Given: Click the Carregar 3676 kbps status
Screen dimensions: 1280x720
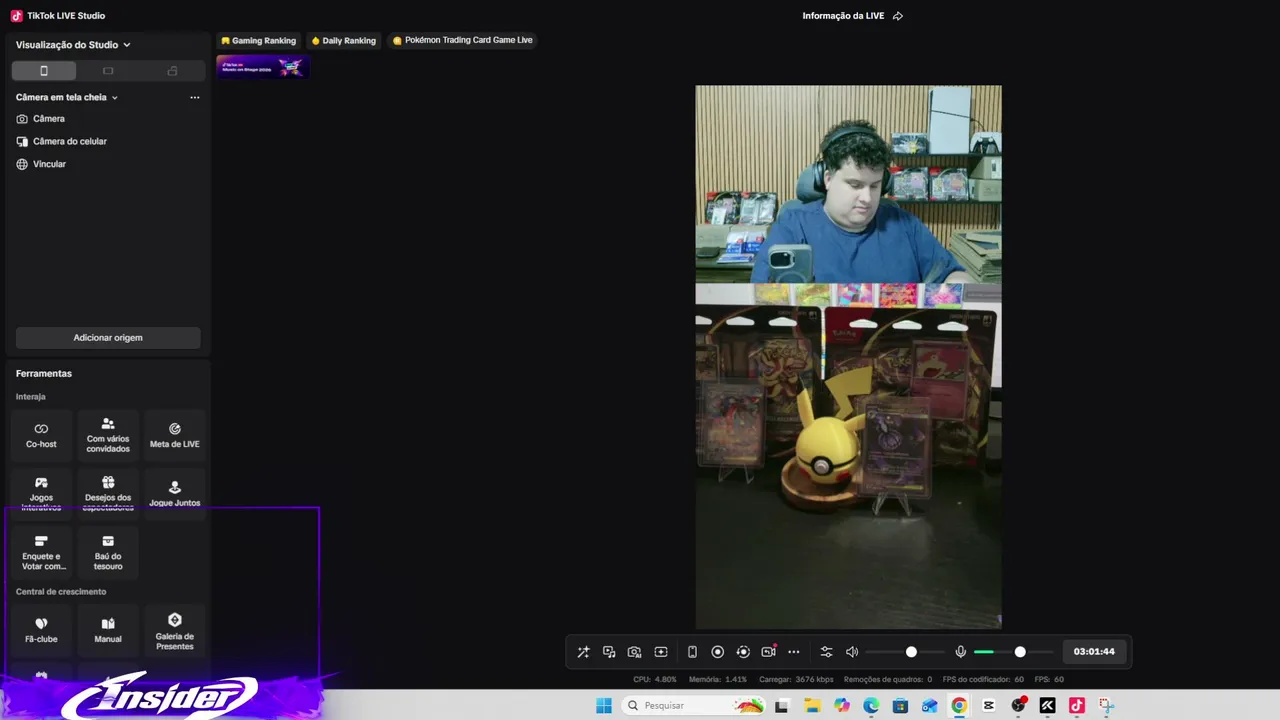Looking at the screenshot, I should point(796,679).
